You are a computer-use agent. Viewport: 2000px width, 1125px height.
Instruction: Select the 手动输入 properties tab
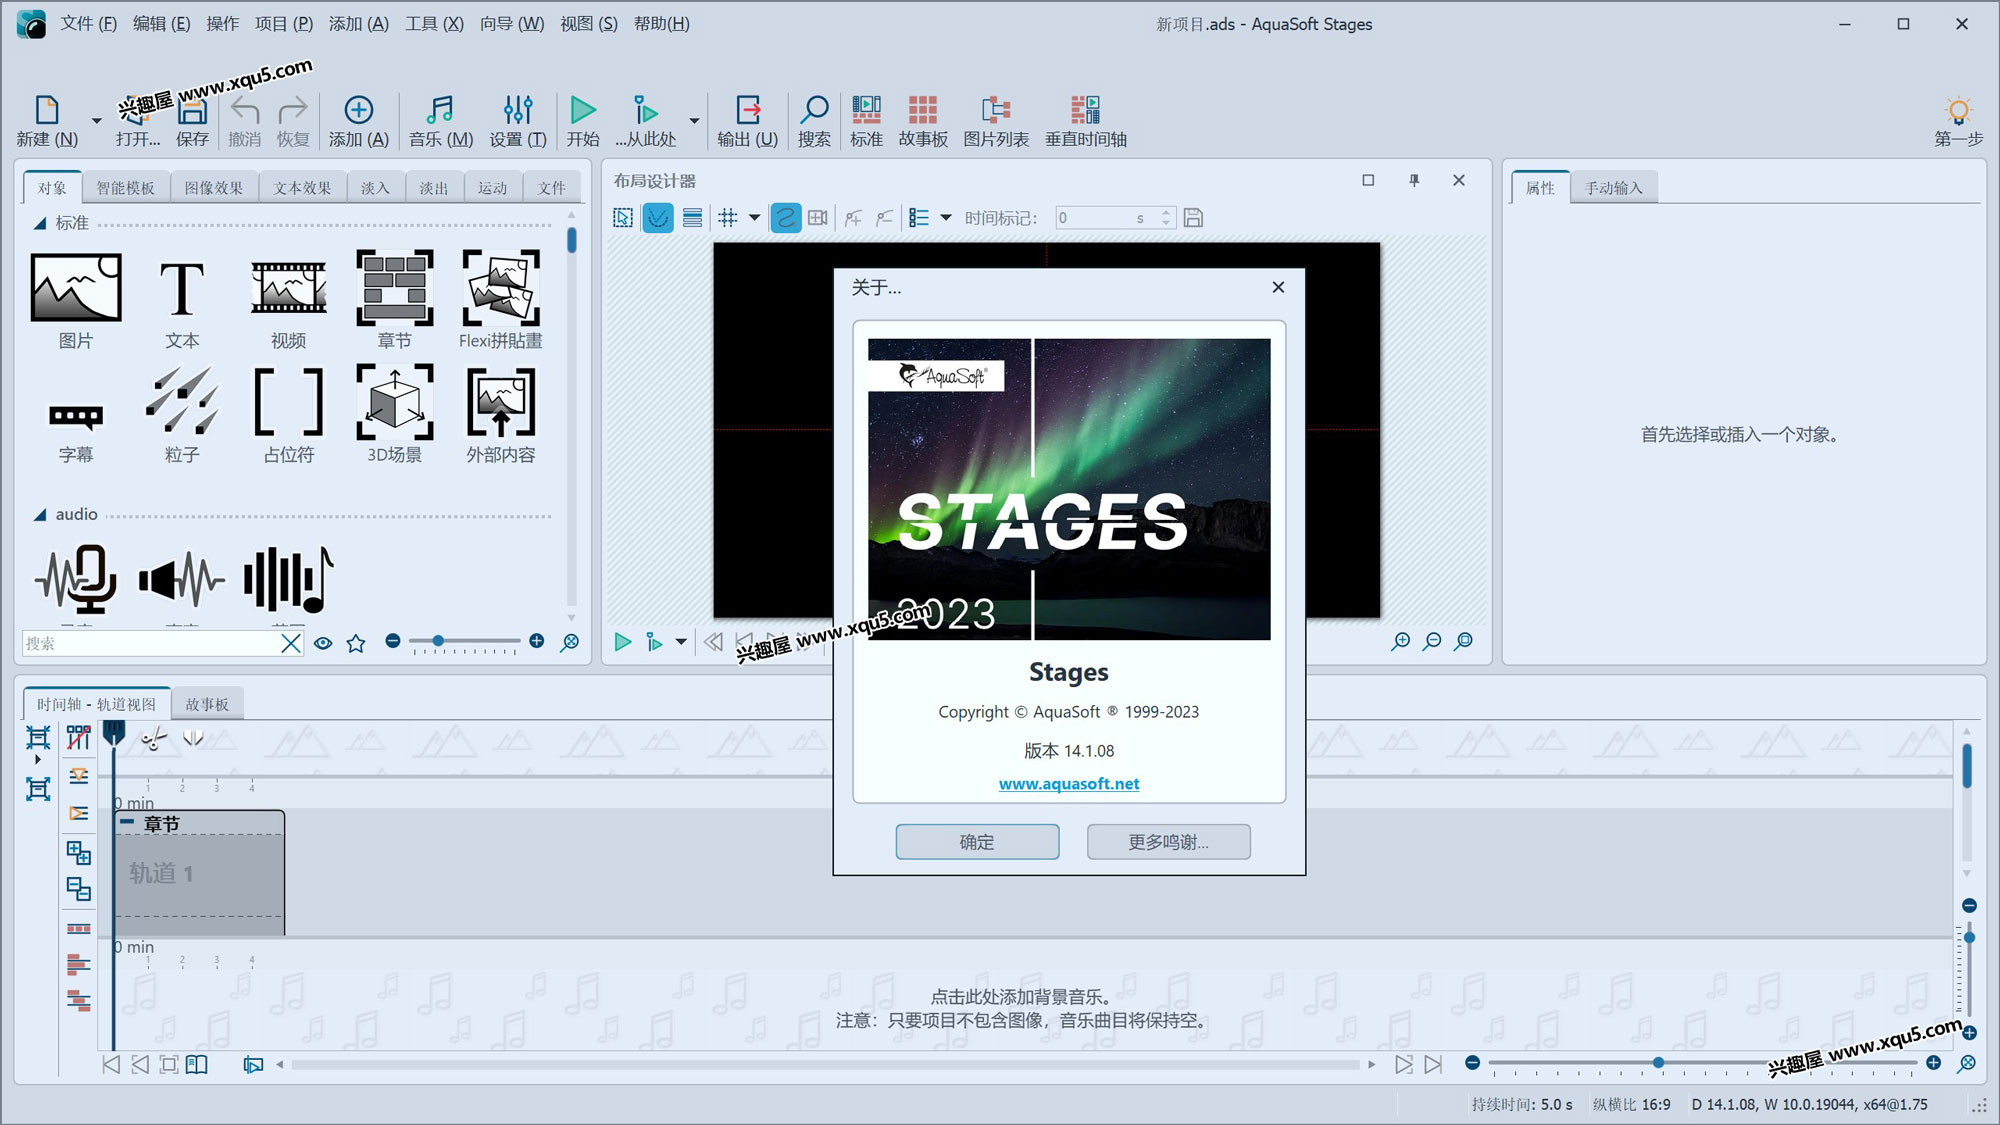pyautogui.click(x=1617, y=188)
